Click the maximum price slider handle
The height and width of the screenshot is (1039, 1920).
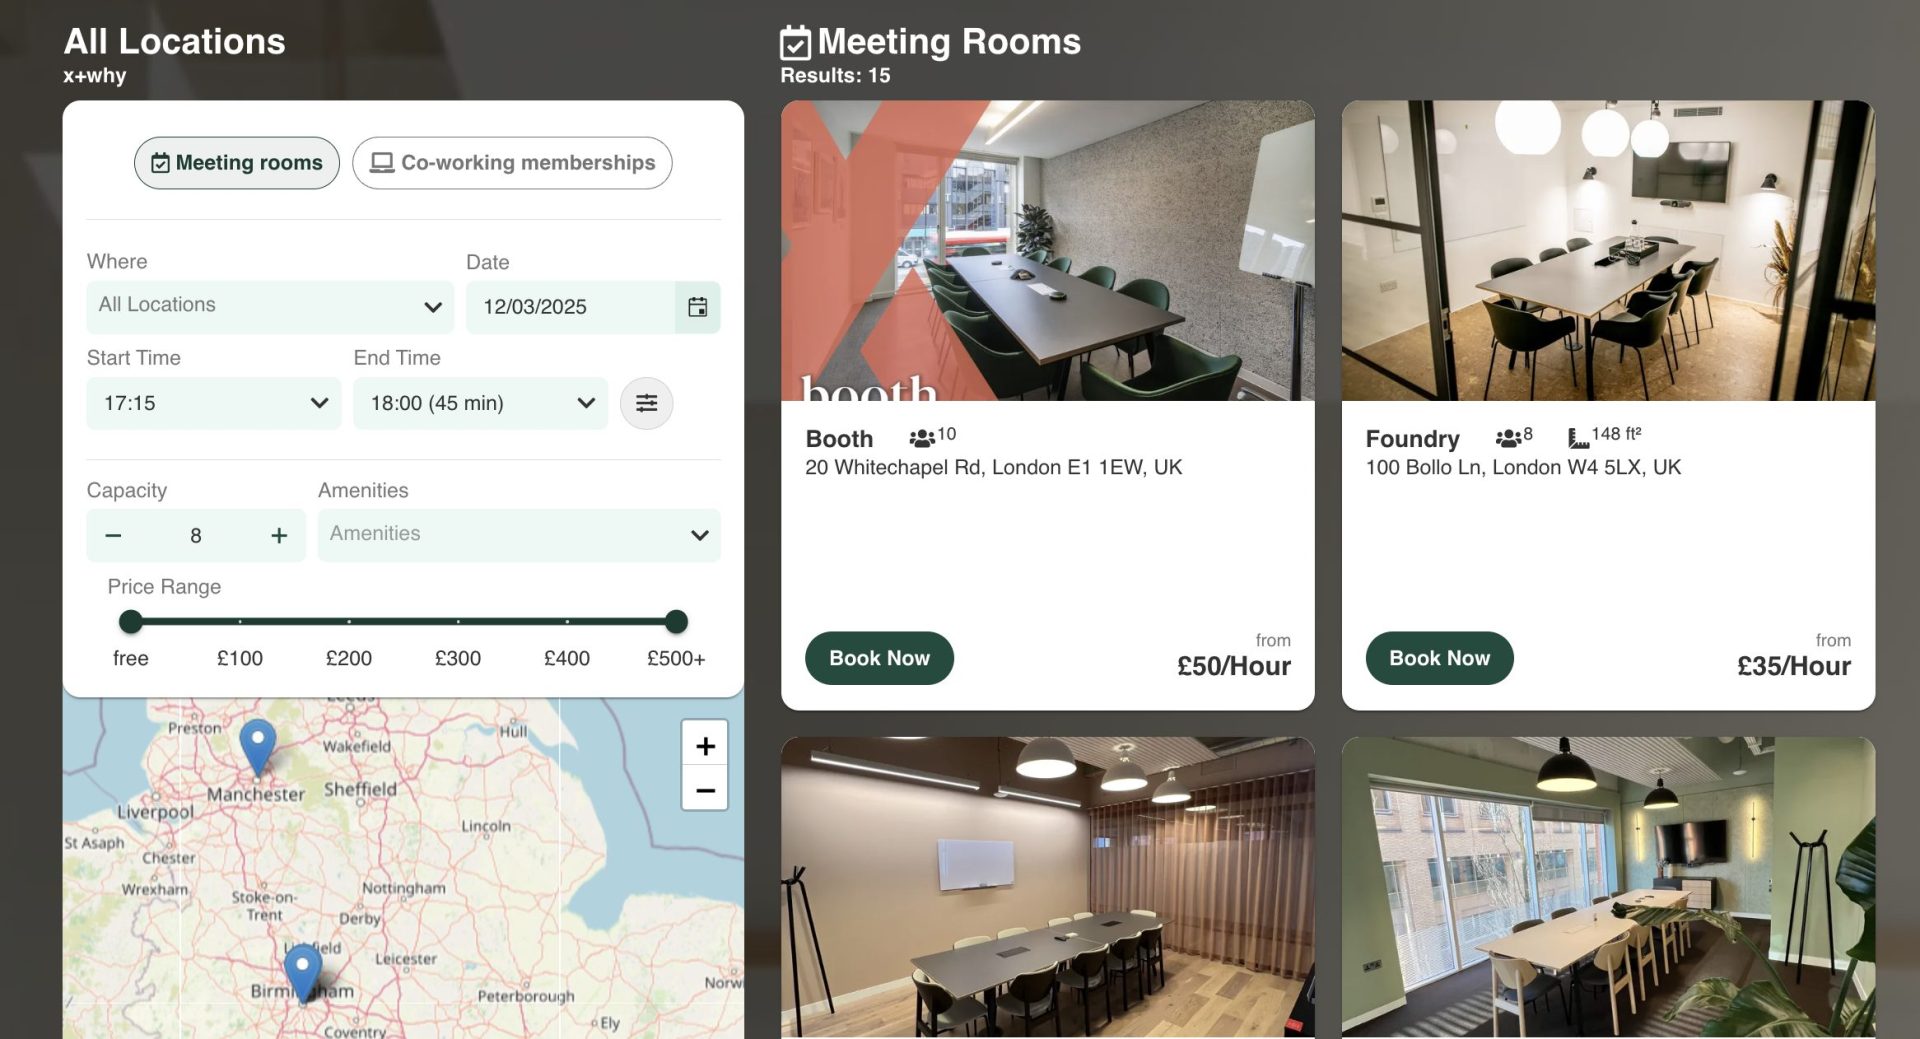tap(676, 622)
